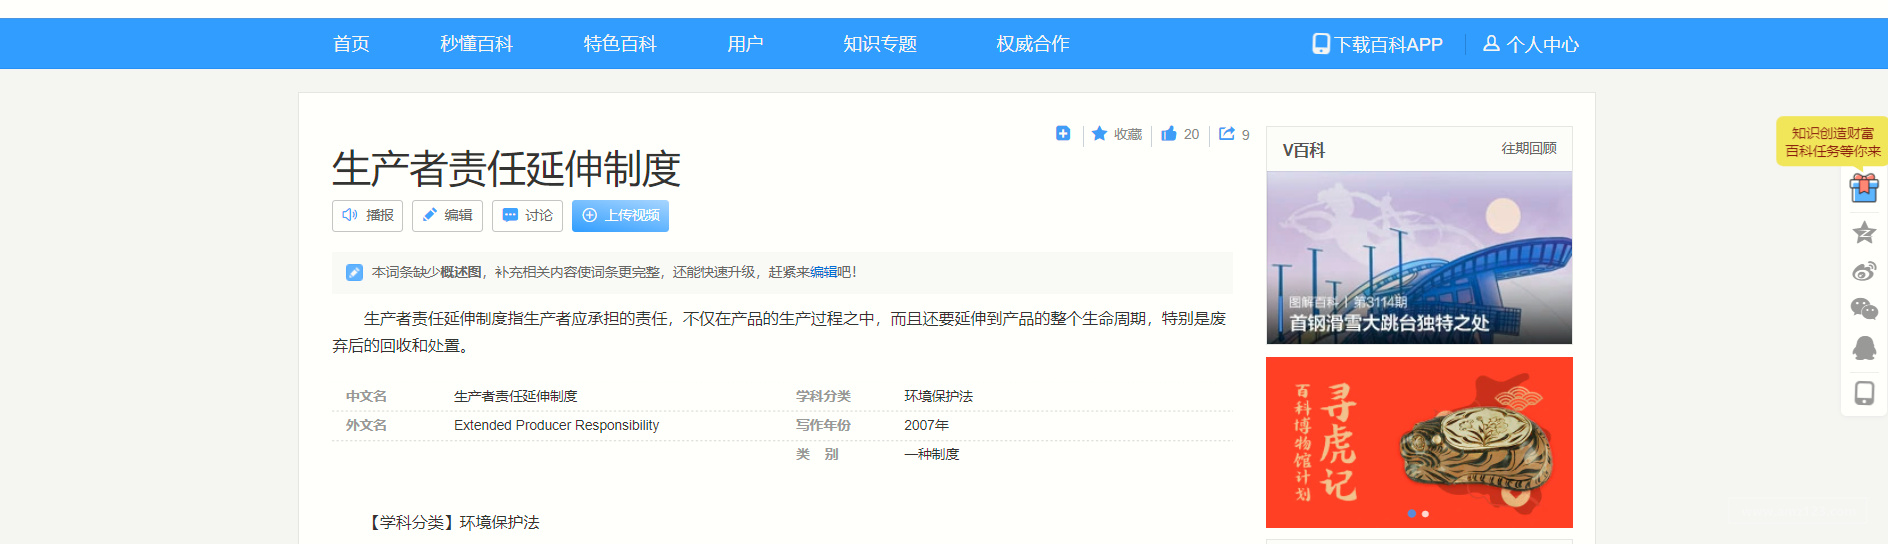
Task: Click the 2007年 value in info table
Action: click(x=926, y=425)
